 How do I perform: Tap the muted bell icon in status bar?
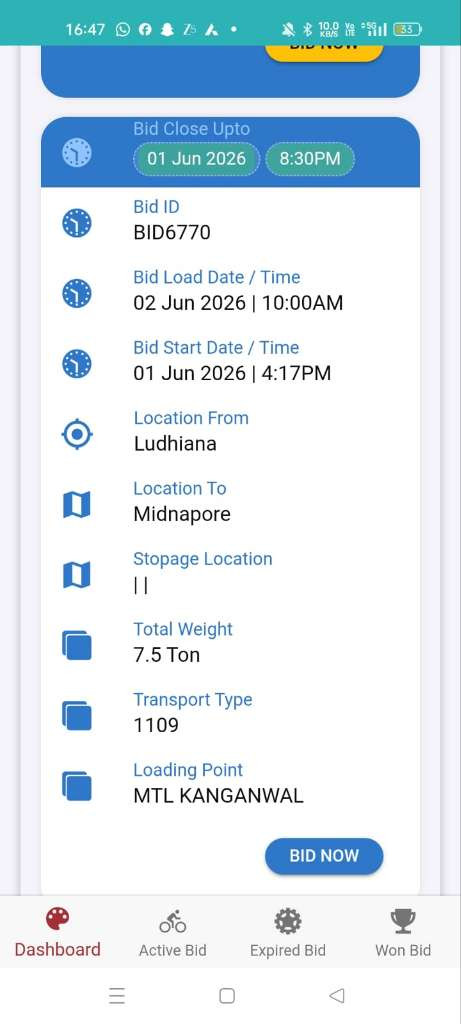point(288,29)
